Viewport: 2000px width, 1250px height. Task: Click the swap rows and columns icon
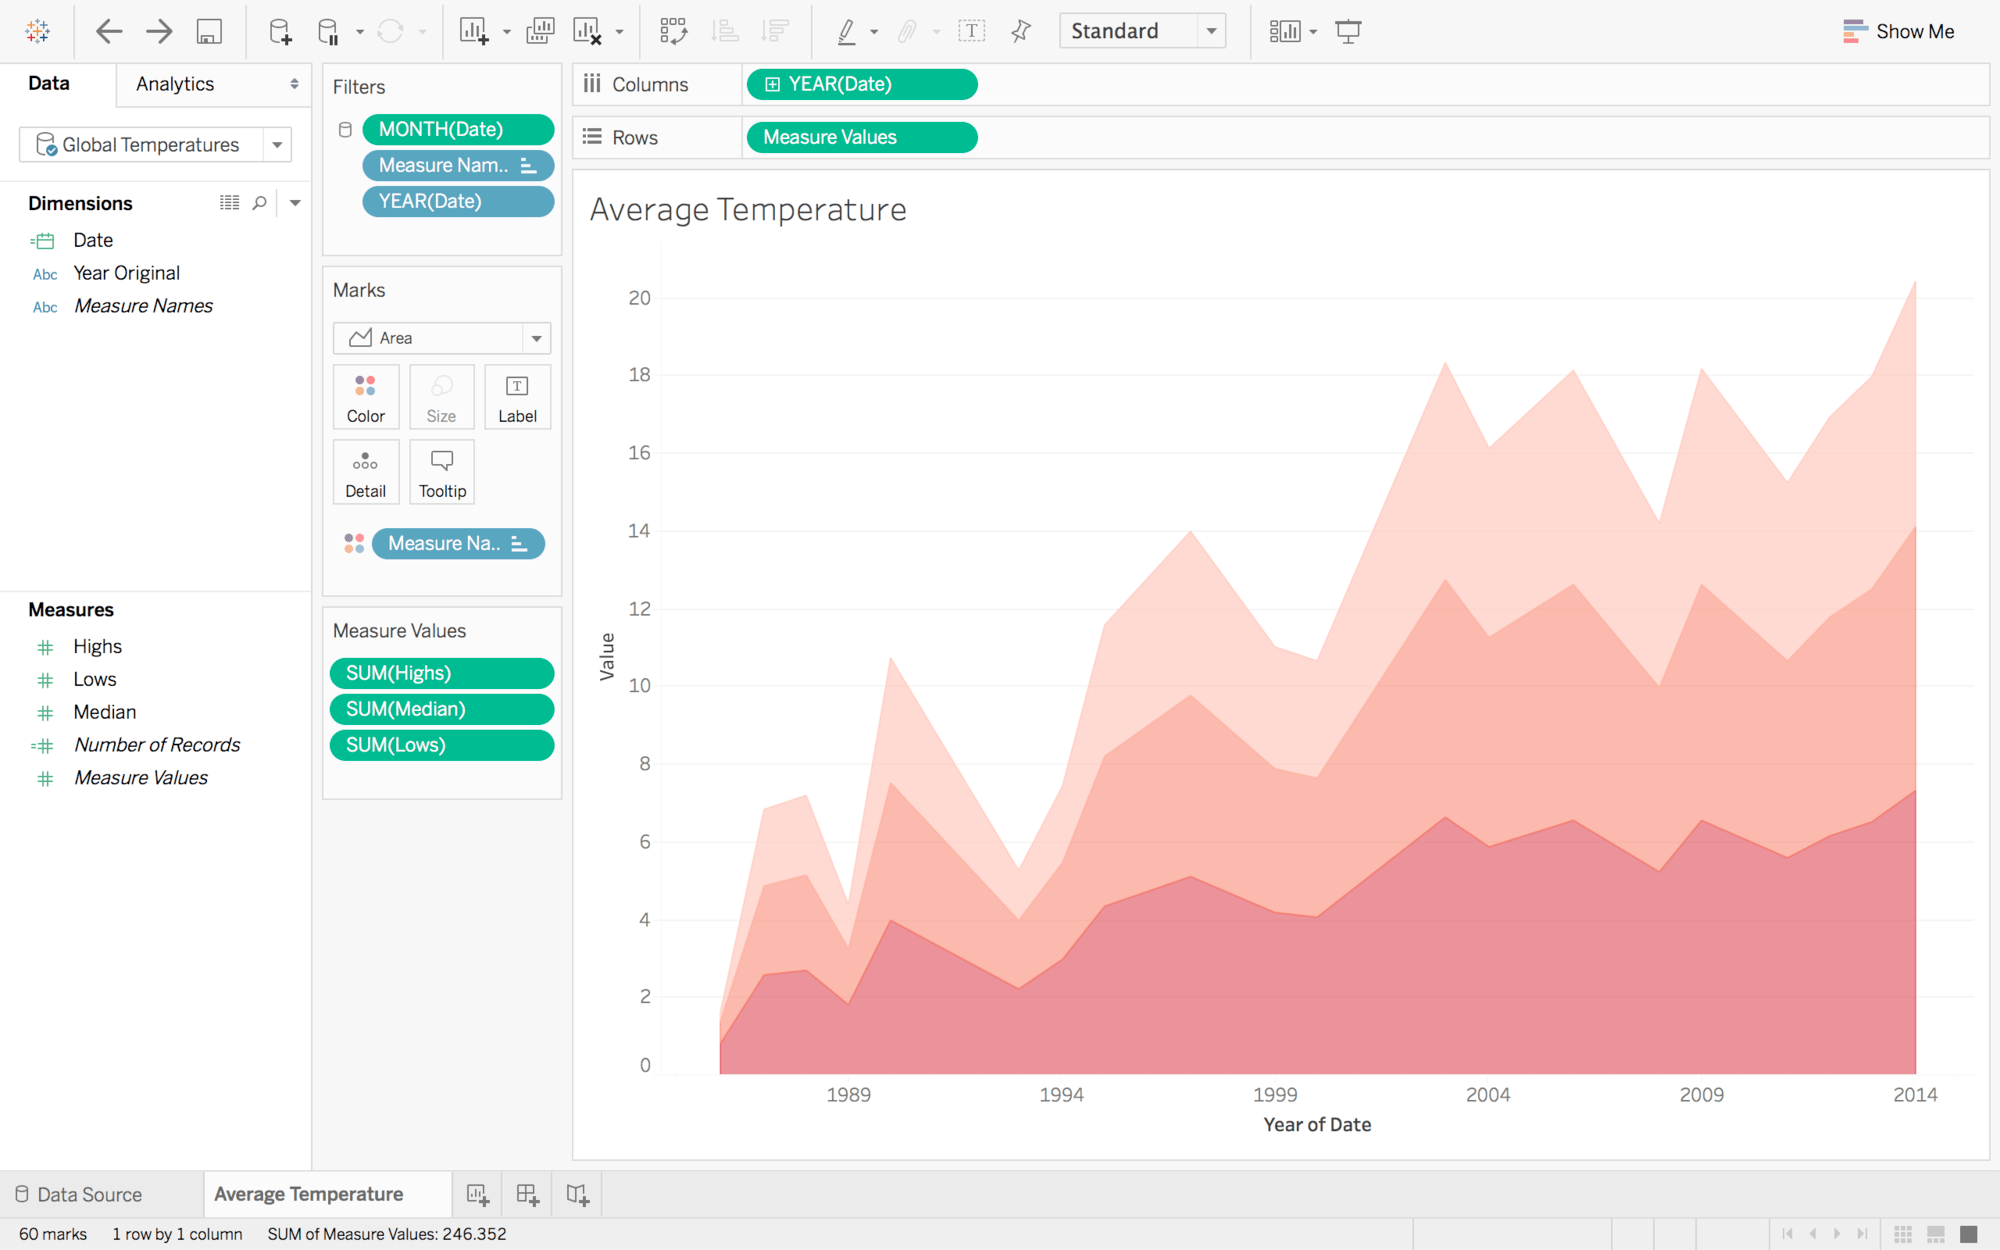pyautogui.click(x=671, y=30)
